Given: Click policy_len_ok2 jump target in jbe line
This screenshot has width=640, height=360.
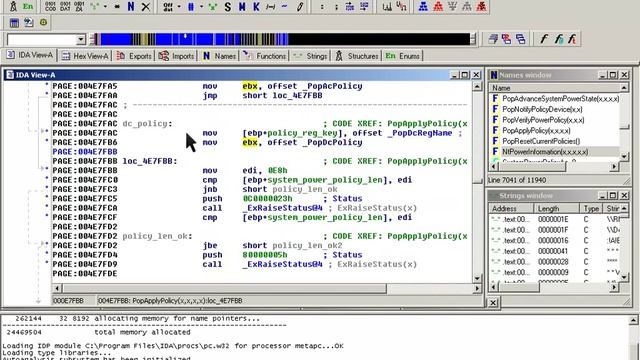Looking at the screenshot, I should point(307,245).
